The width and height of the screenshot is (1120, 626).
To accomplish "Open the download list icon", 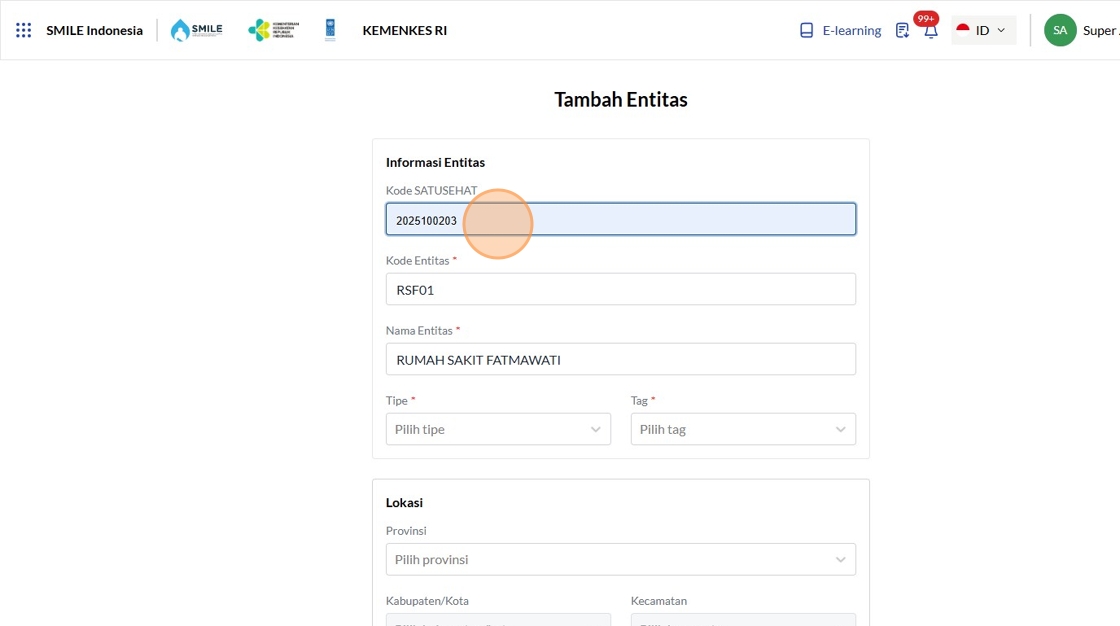I will pos(902,30).
